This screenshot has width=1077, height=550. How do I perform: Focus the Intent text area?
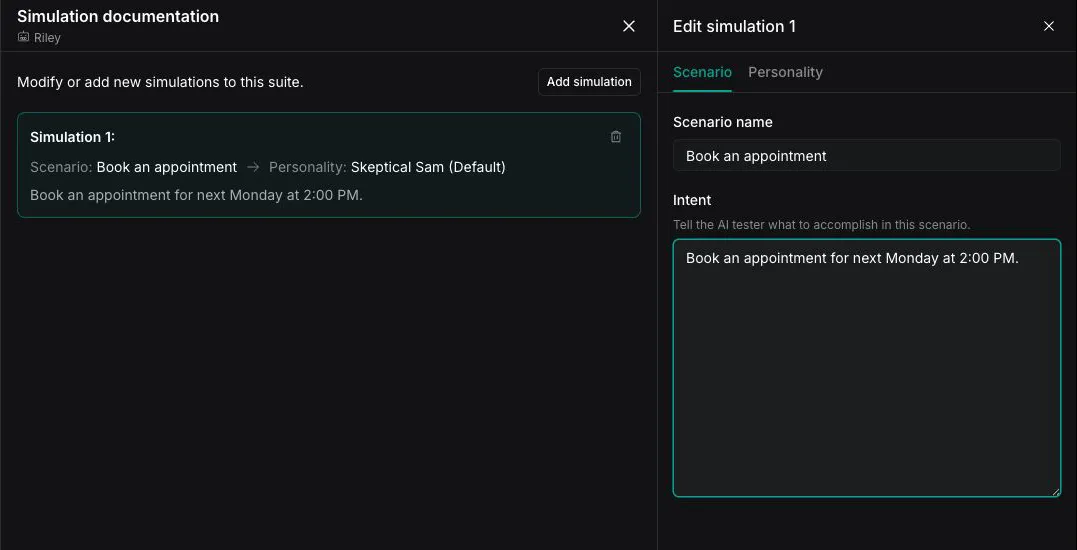coord(866,367)
